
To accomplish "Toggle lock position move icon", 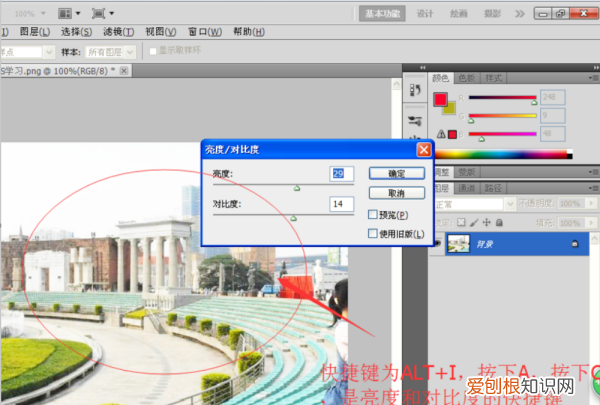I will (x=486, y=222).
